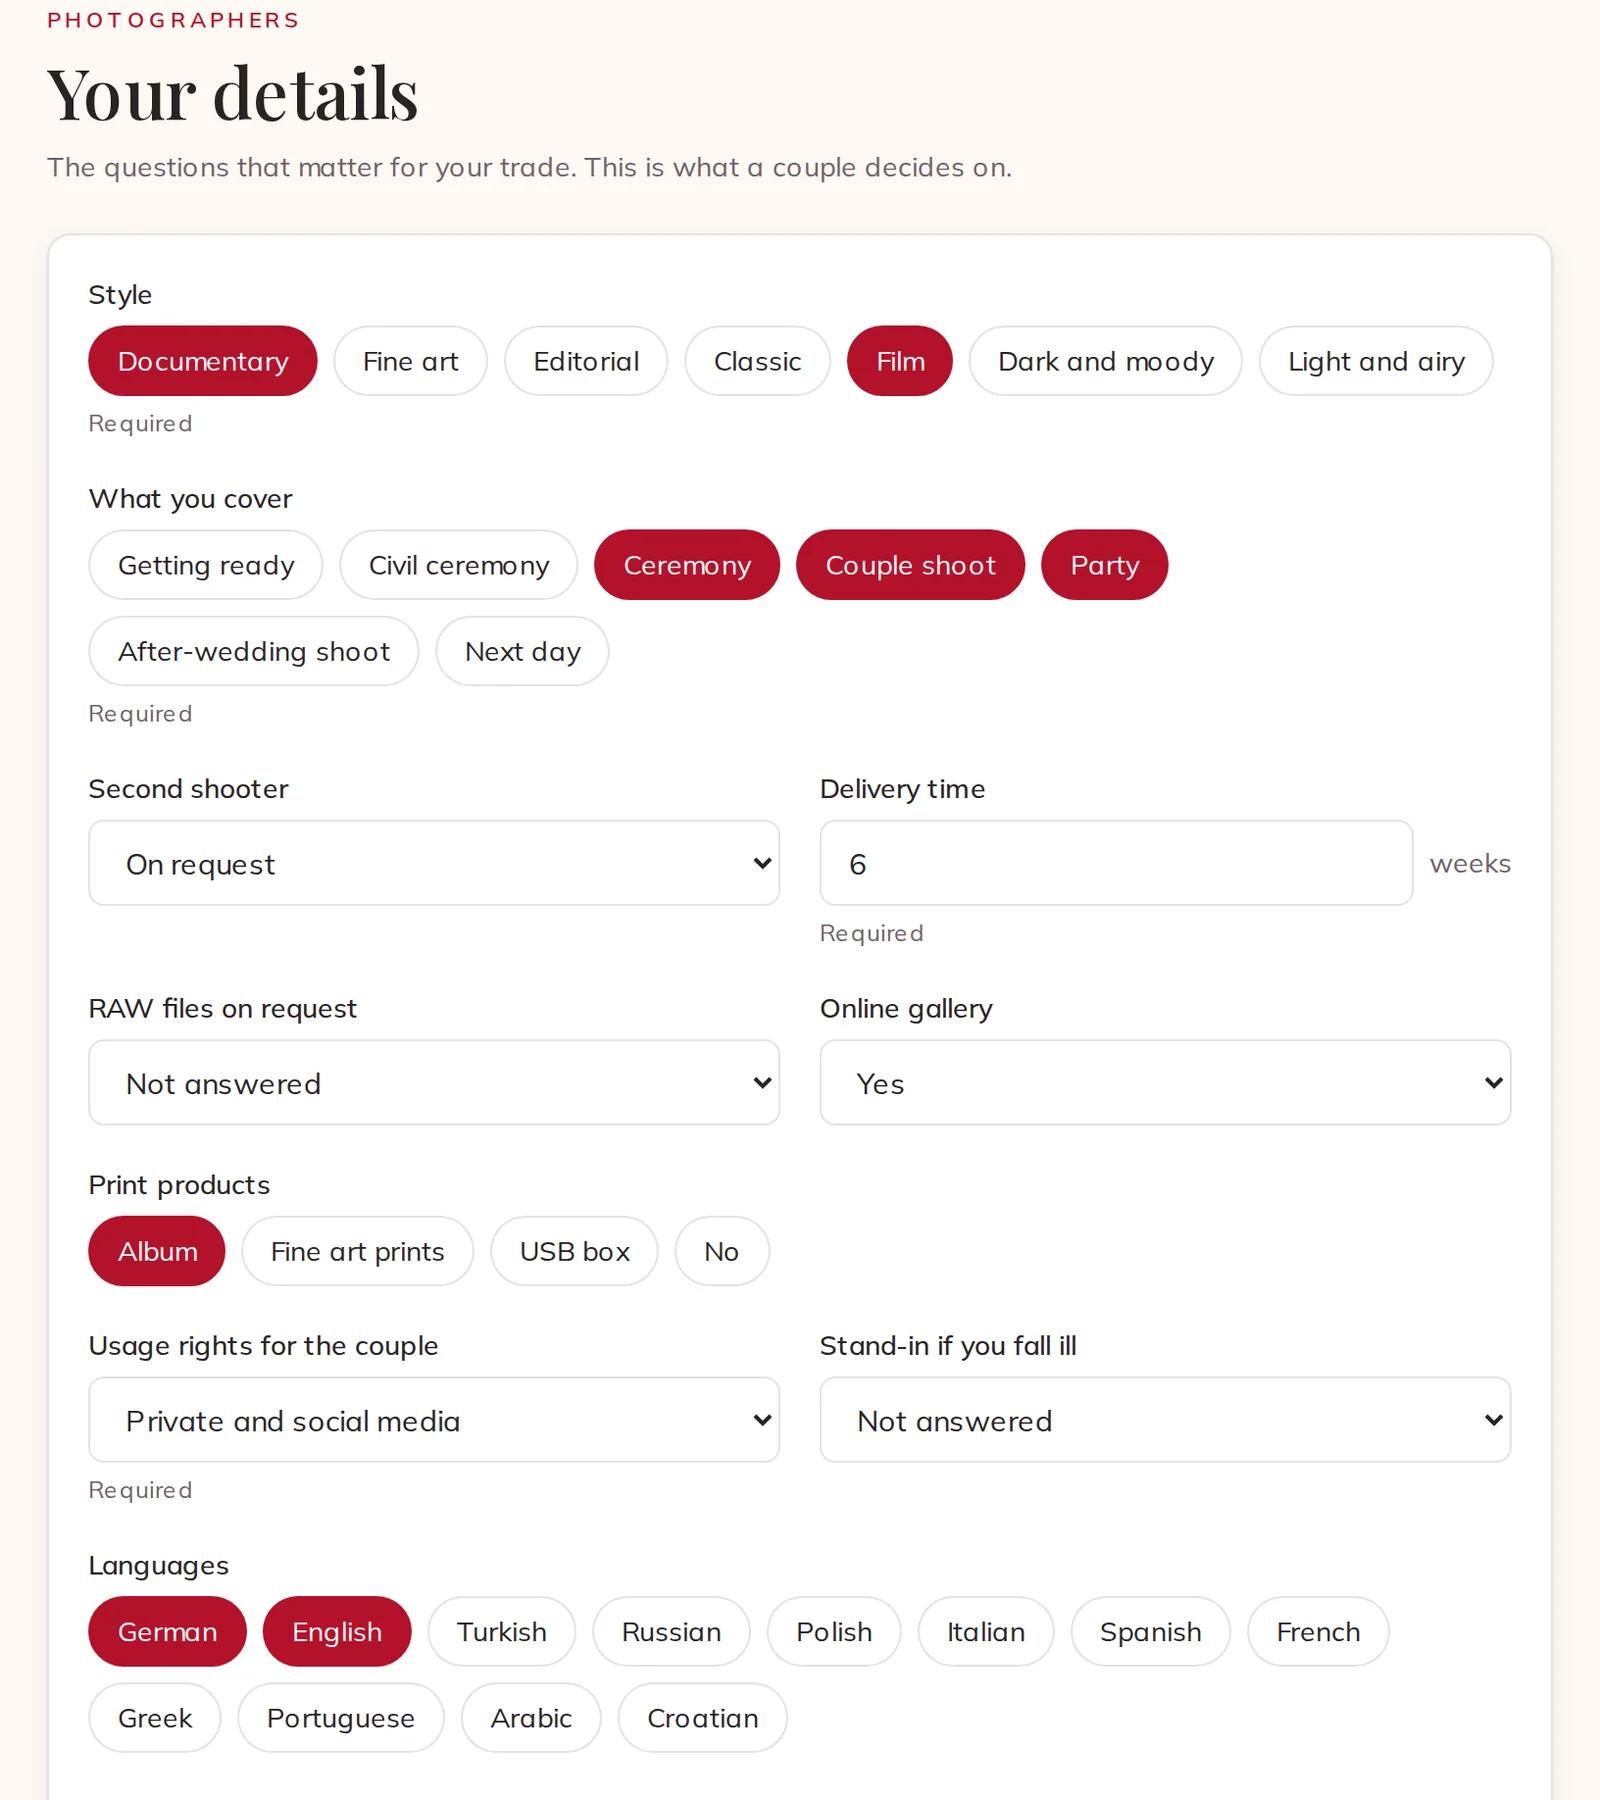Enable the Light and airy style
The image size is (1600, 1800).
pyautogui.click(x=1376, y=361)
